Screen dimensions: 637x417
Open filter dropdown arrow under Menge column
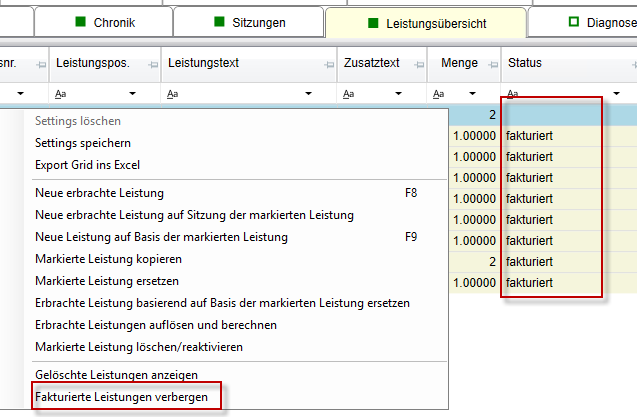point(490,94)
